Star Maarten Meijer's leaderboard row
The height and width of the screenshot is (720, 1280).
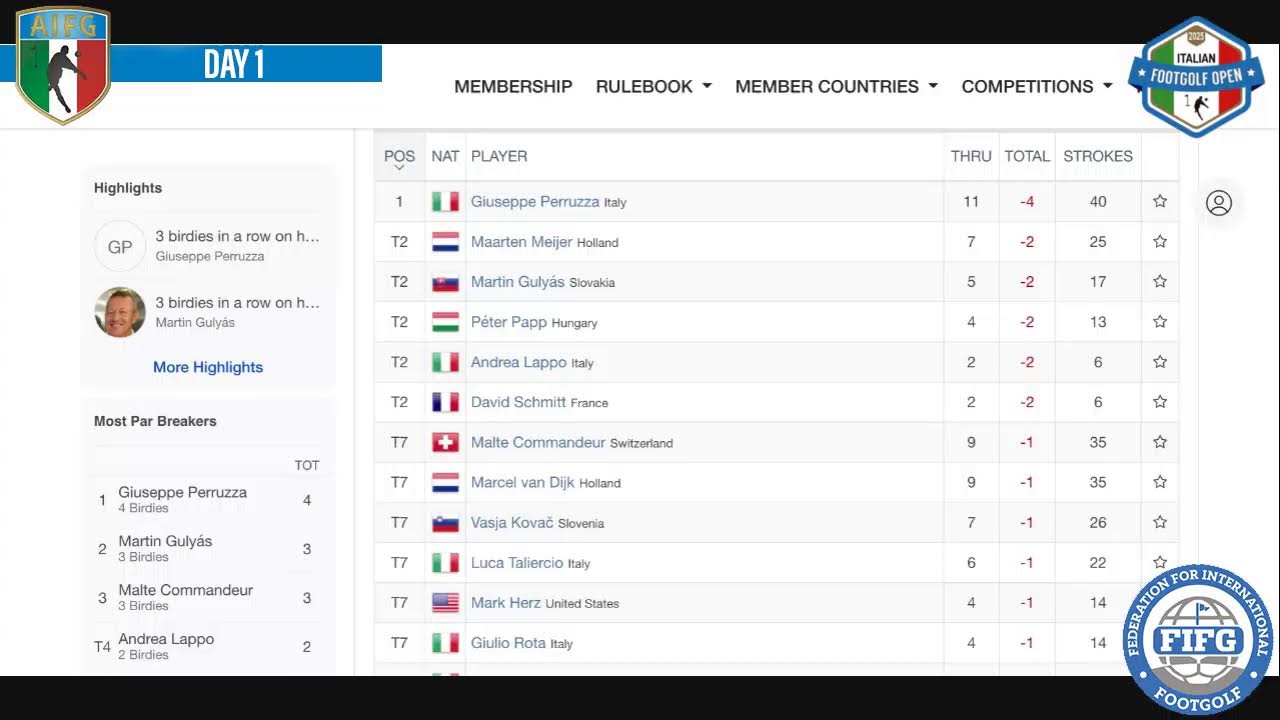(1160, 241)
